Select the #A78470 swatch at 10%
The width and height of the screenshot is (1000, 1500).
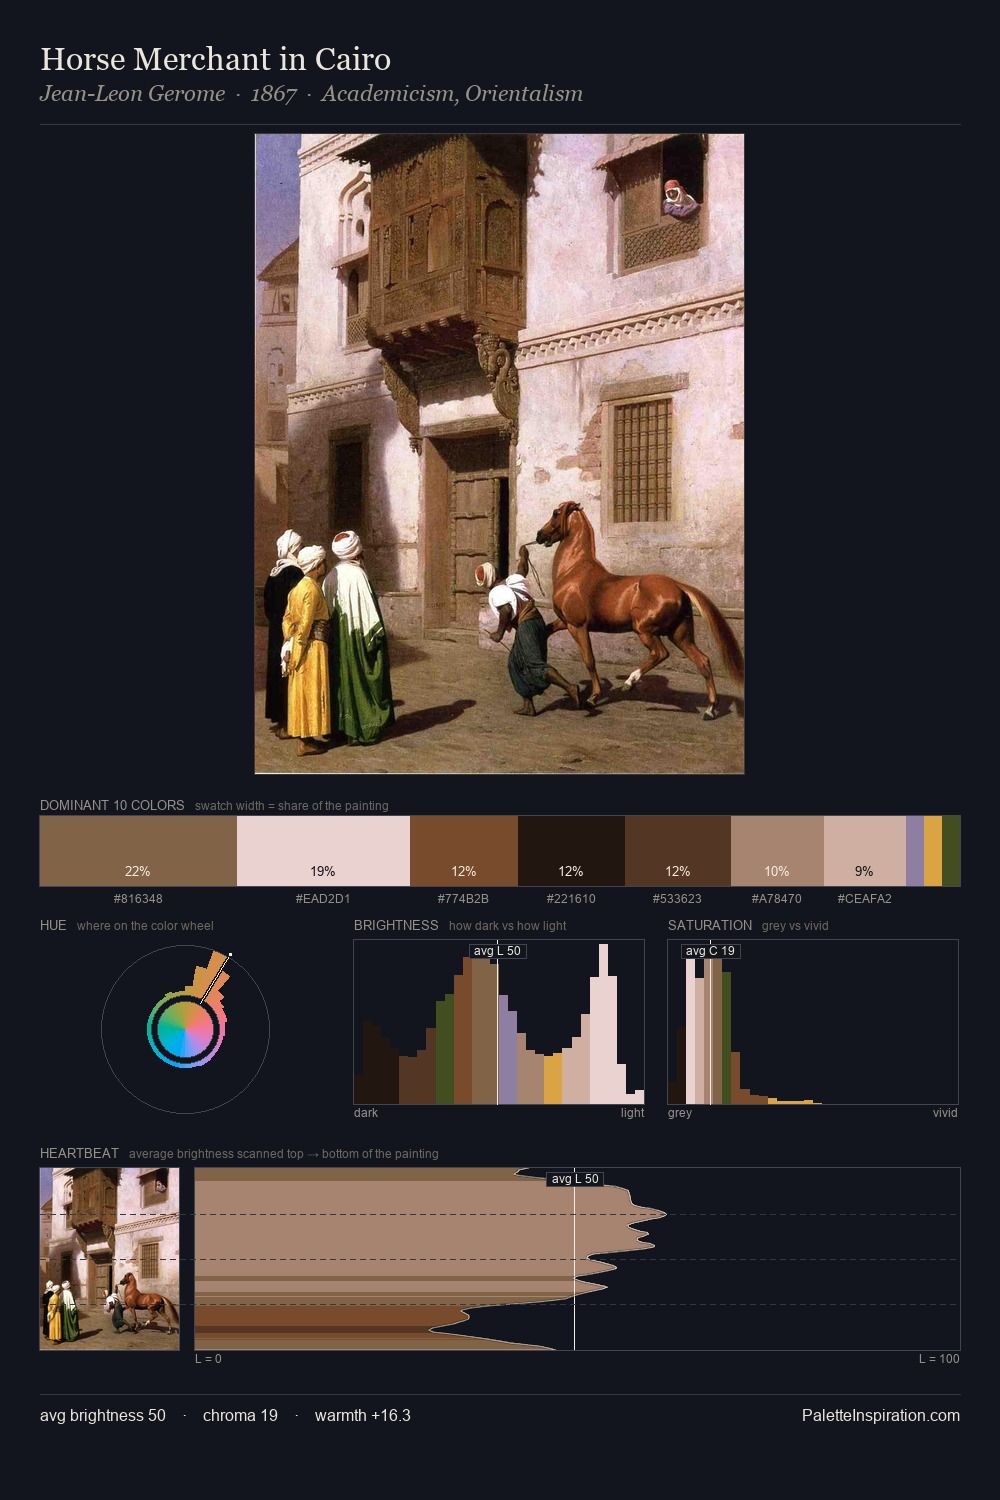(777, 851)
